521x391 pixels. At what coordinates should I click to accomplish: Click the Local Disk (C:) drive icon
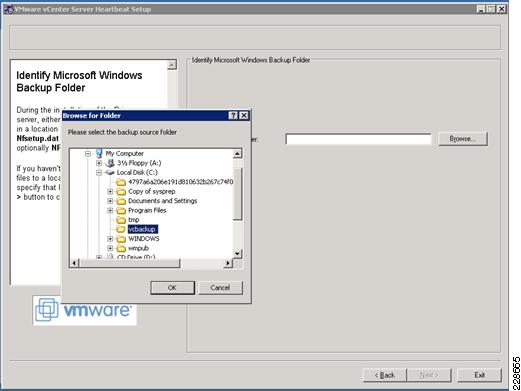point(110,173)
